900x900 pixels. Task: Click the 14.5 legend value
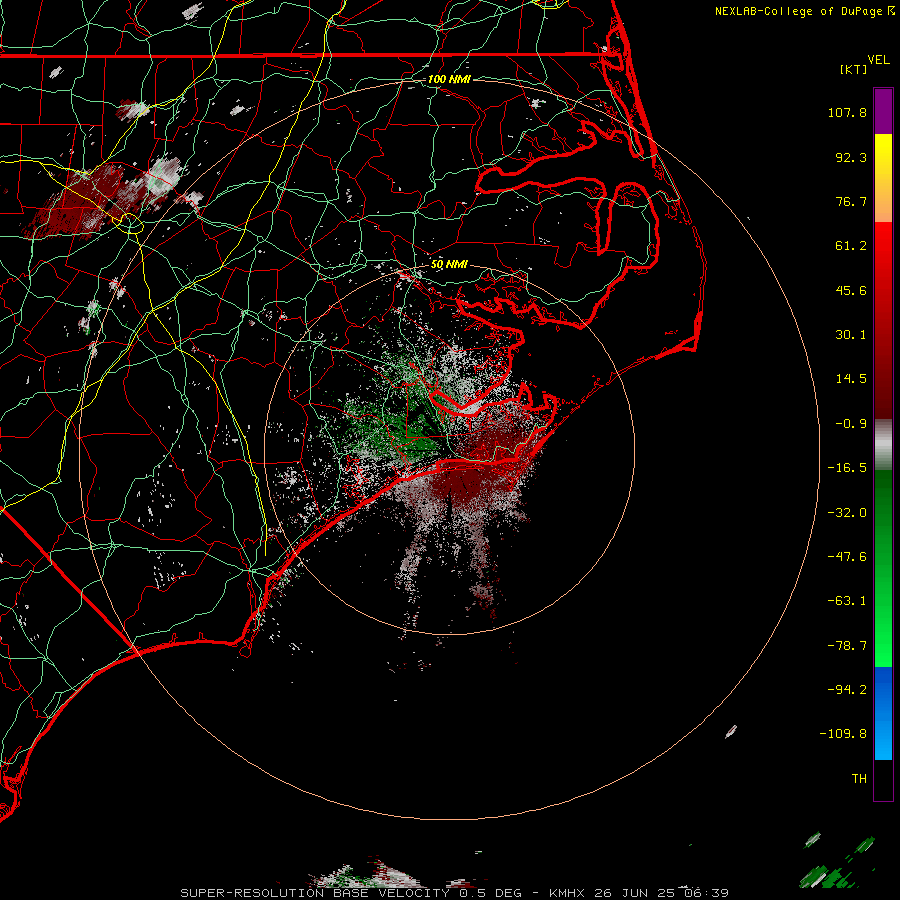click(851, 379)
